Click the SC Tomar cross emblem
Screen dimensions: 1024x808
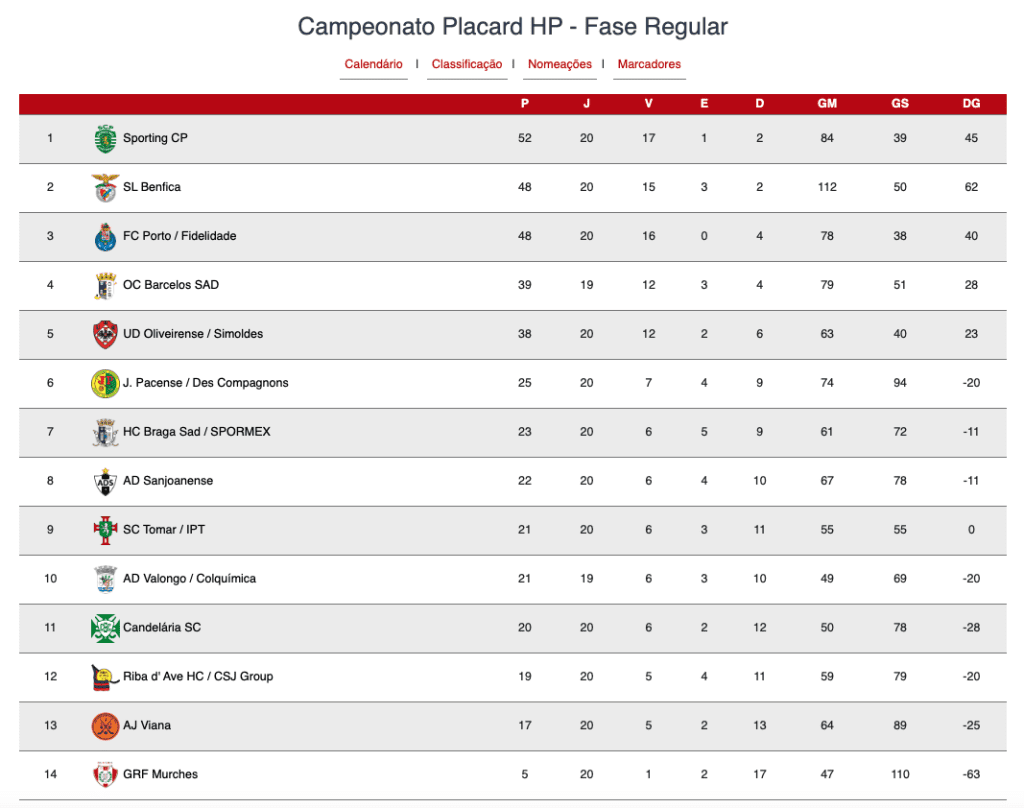click(x=105, y=530)
